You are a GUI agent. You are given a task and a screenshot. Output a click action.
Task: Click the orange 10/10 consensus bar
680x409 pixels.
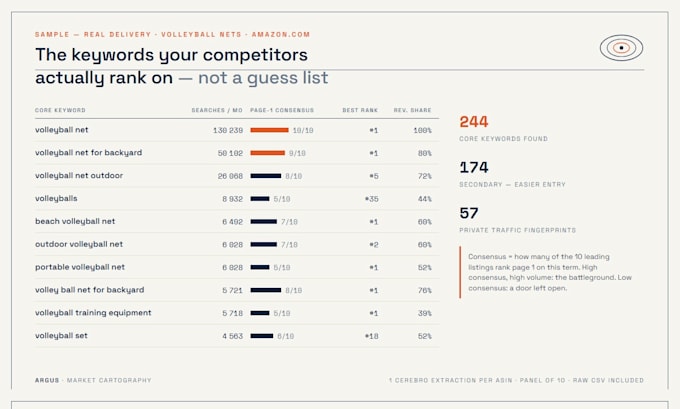point(269,130)
